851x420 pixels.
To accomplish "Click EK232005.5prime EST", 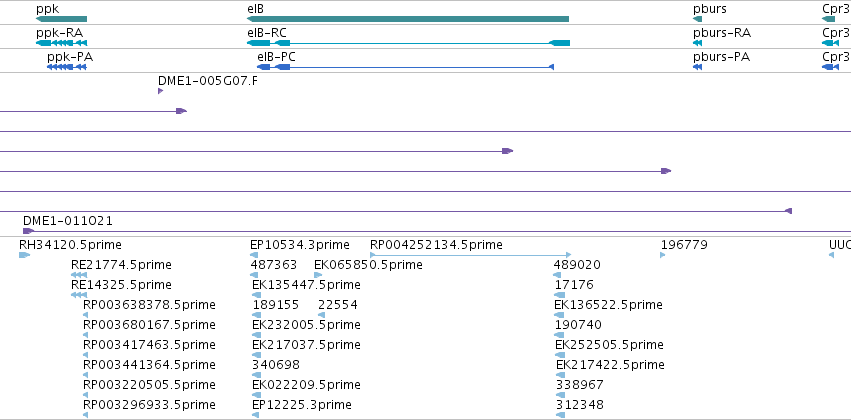I will coord(306,325).
